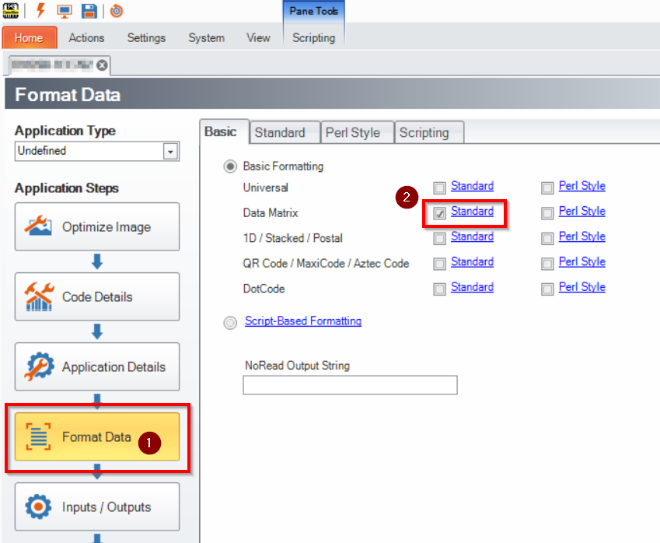Open the Scripting tab under Pane Tools

[314, 38]
